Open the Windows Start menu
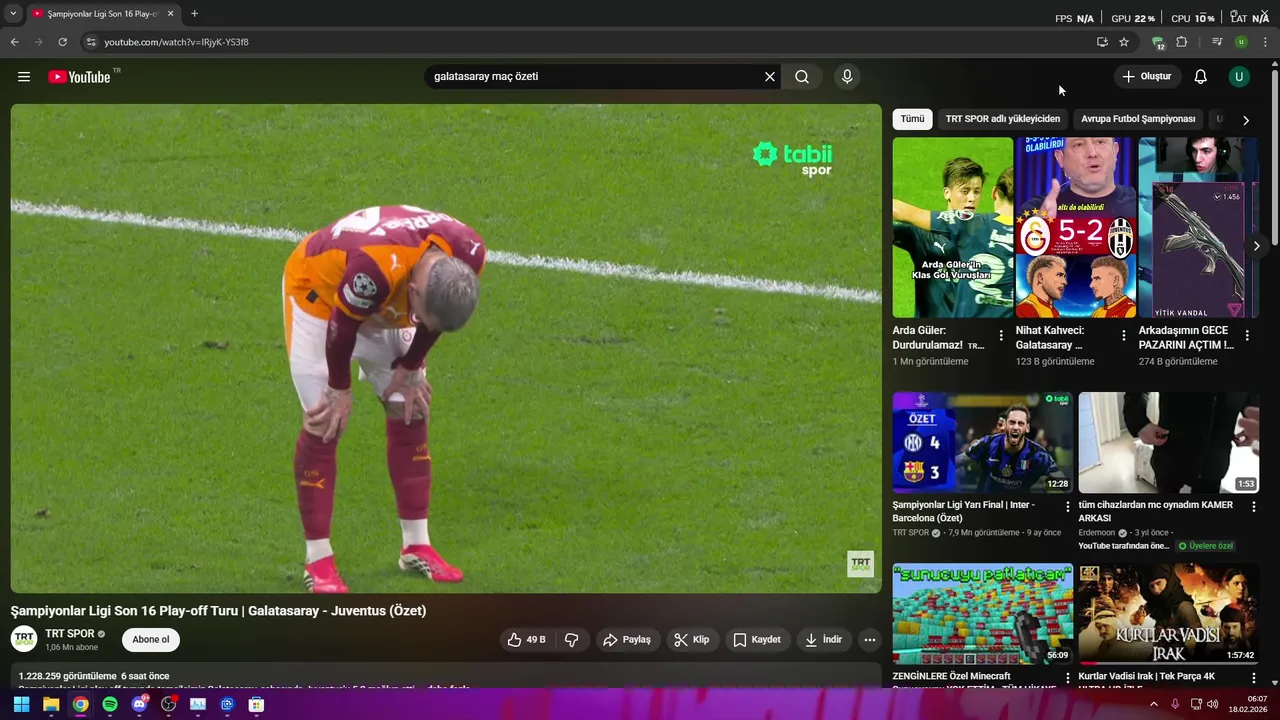Image resolution: width=1280 pixels, height=720 pixels. point(21,705)
